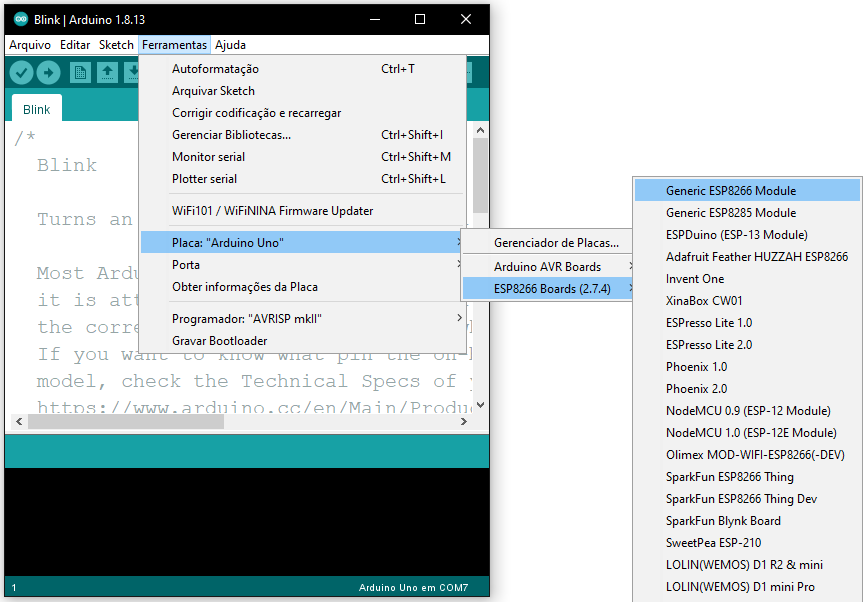
Task: Choose SparkFun ESP8266 Thing Dev
Action: click(748, 499)
